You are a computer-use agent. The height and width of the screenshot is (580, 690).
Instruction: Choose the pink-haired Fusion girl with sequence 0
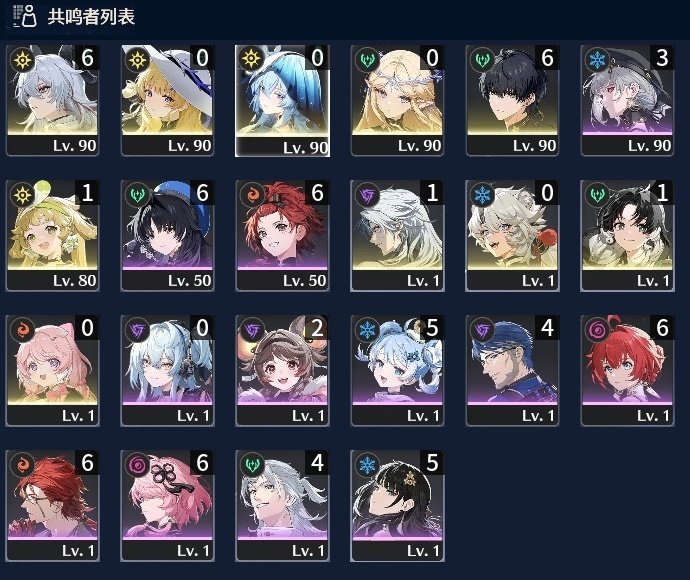(52, 371)
